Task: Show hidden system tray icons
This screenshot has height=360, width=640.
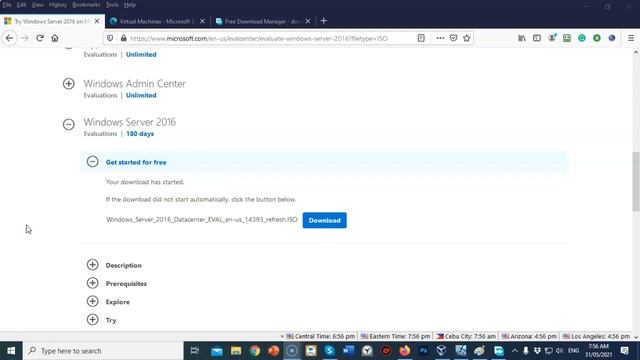Action: (x=514, y=351)
